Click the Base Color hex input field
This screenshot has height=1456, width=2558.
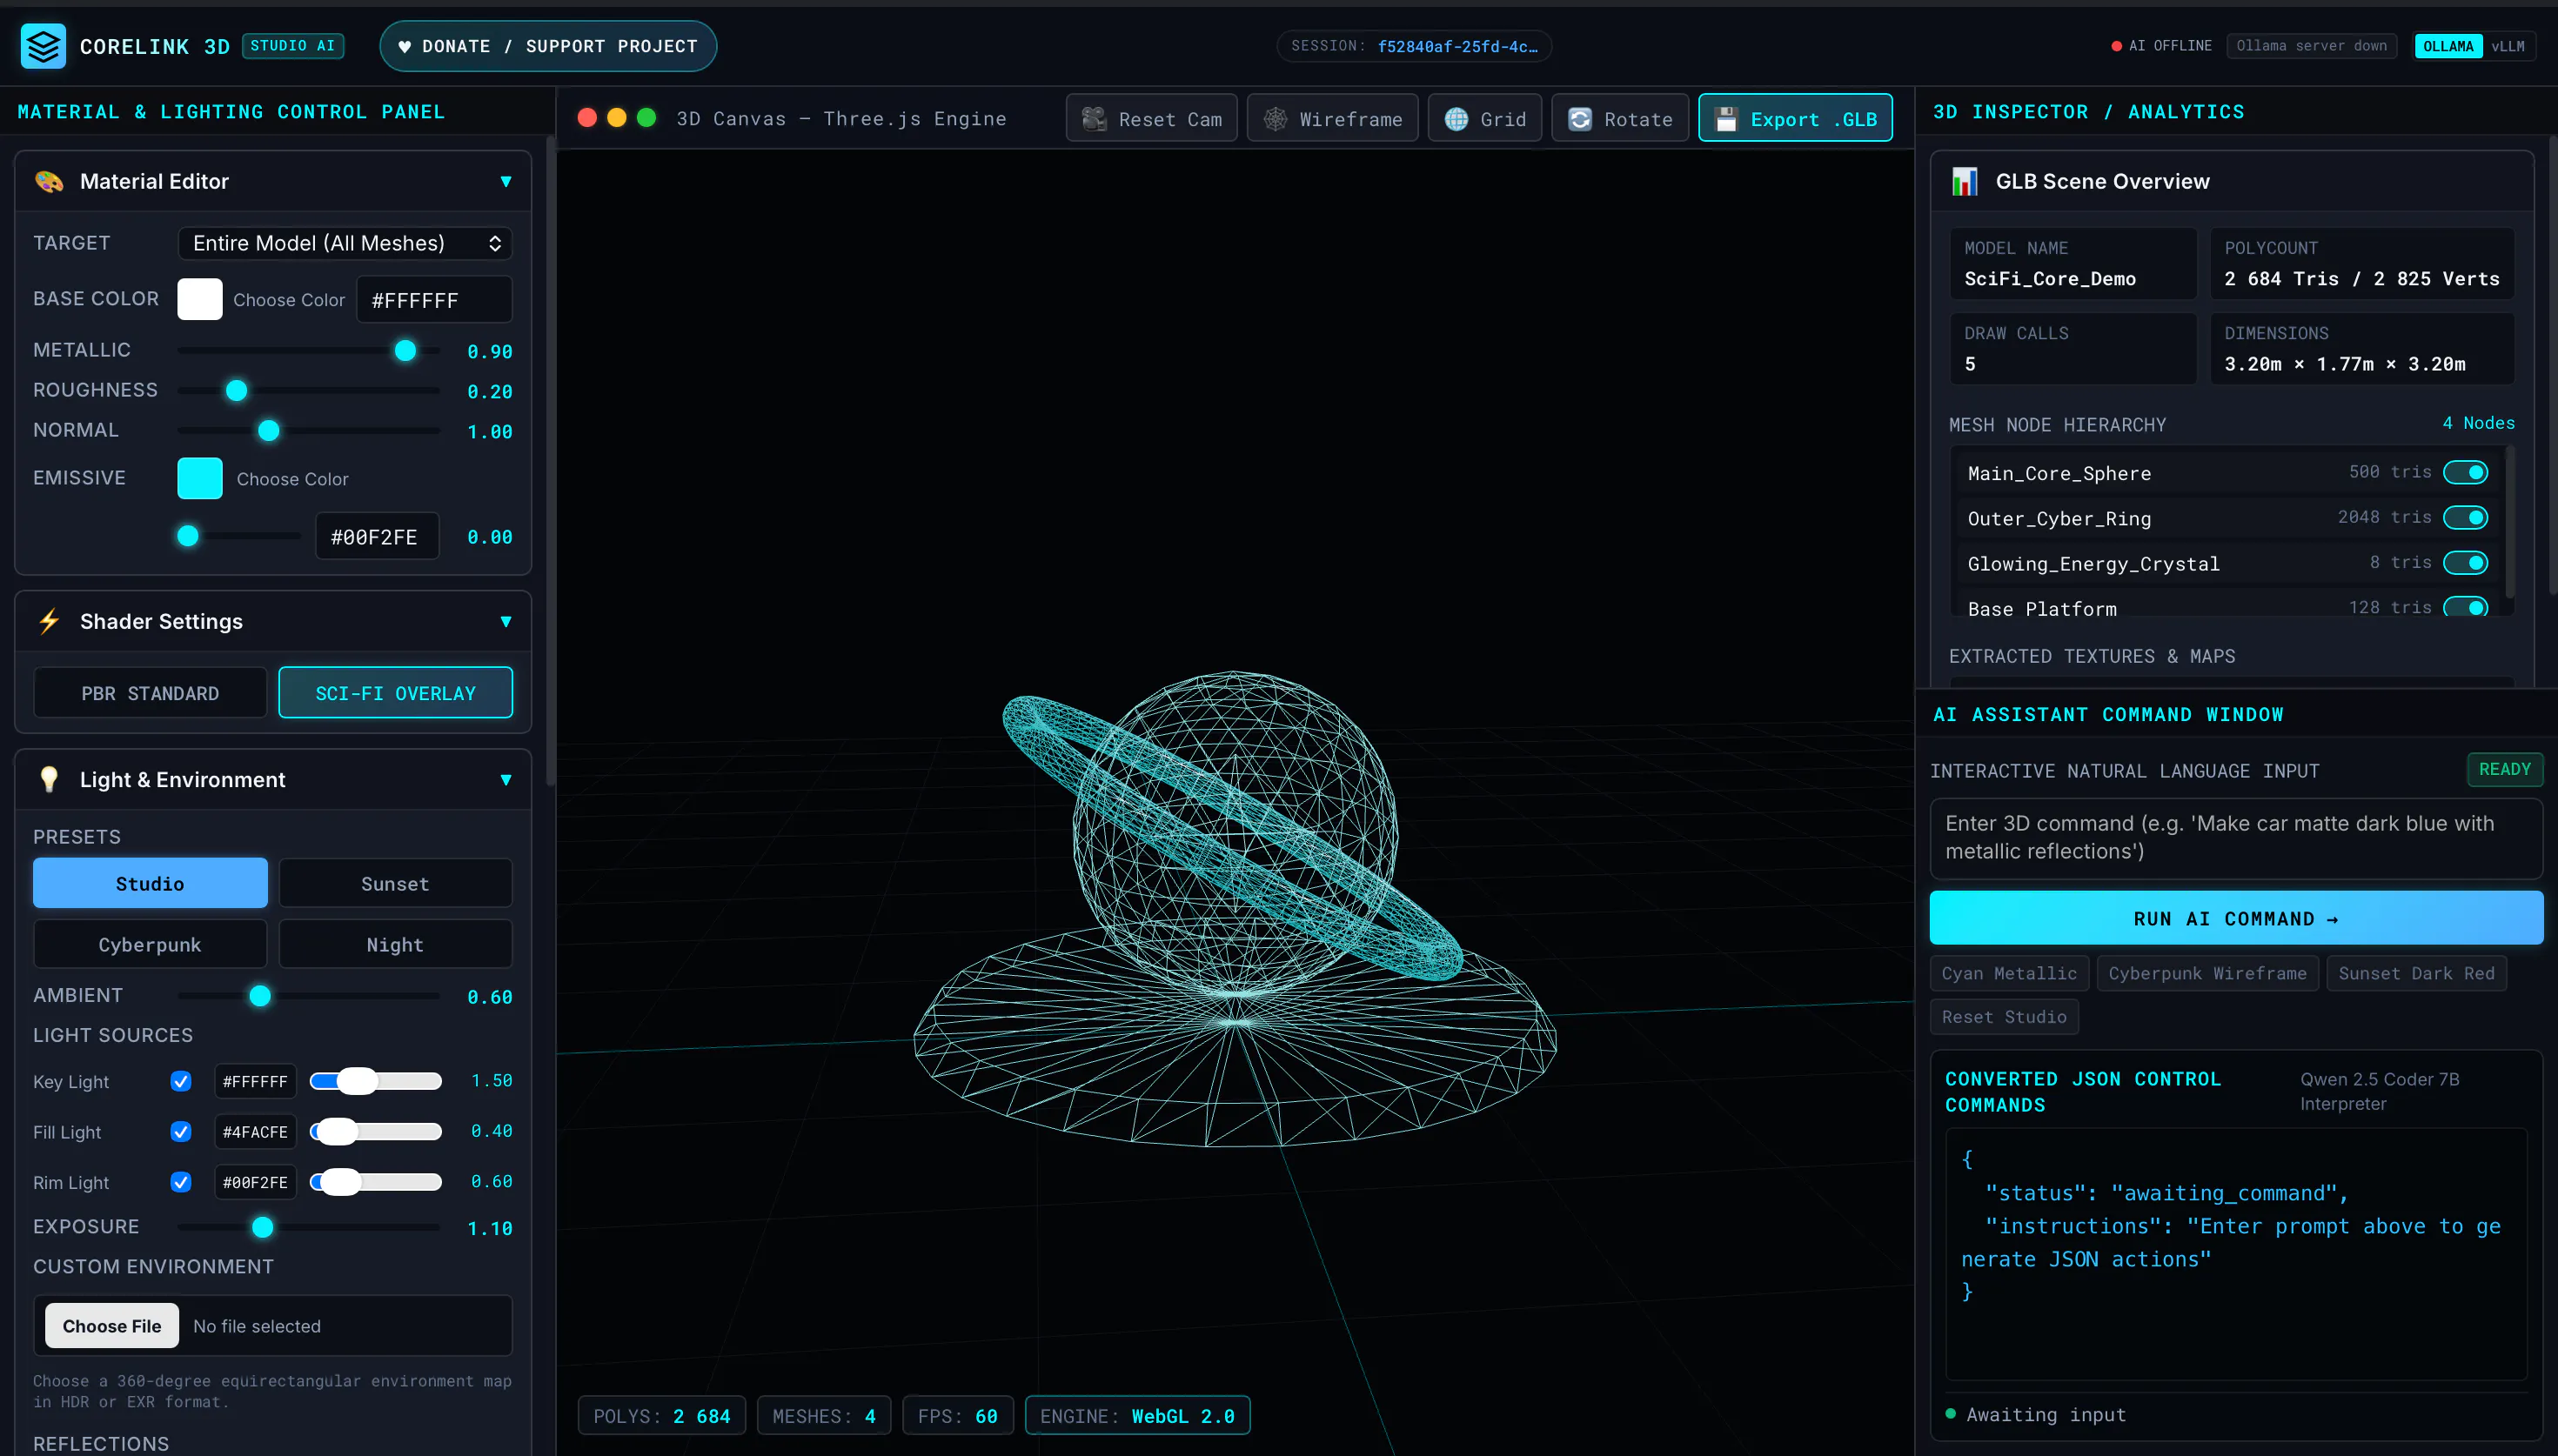click(x=434, y=299)
